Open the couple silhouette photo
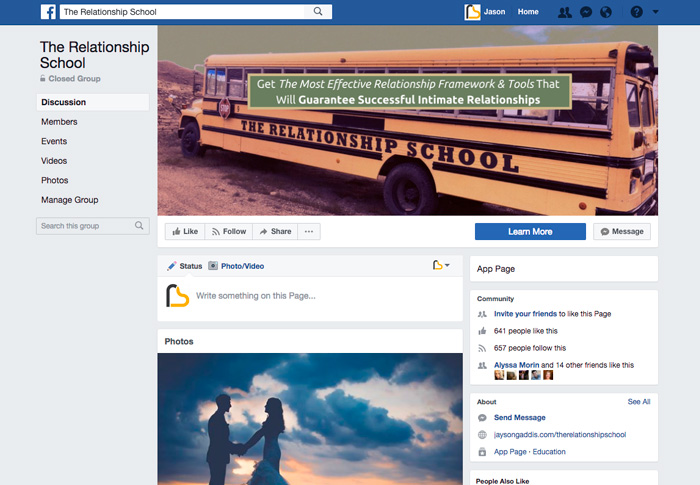The width and height of the screenshot is (700, 485). 310,419
